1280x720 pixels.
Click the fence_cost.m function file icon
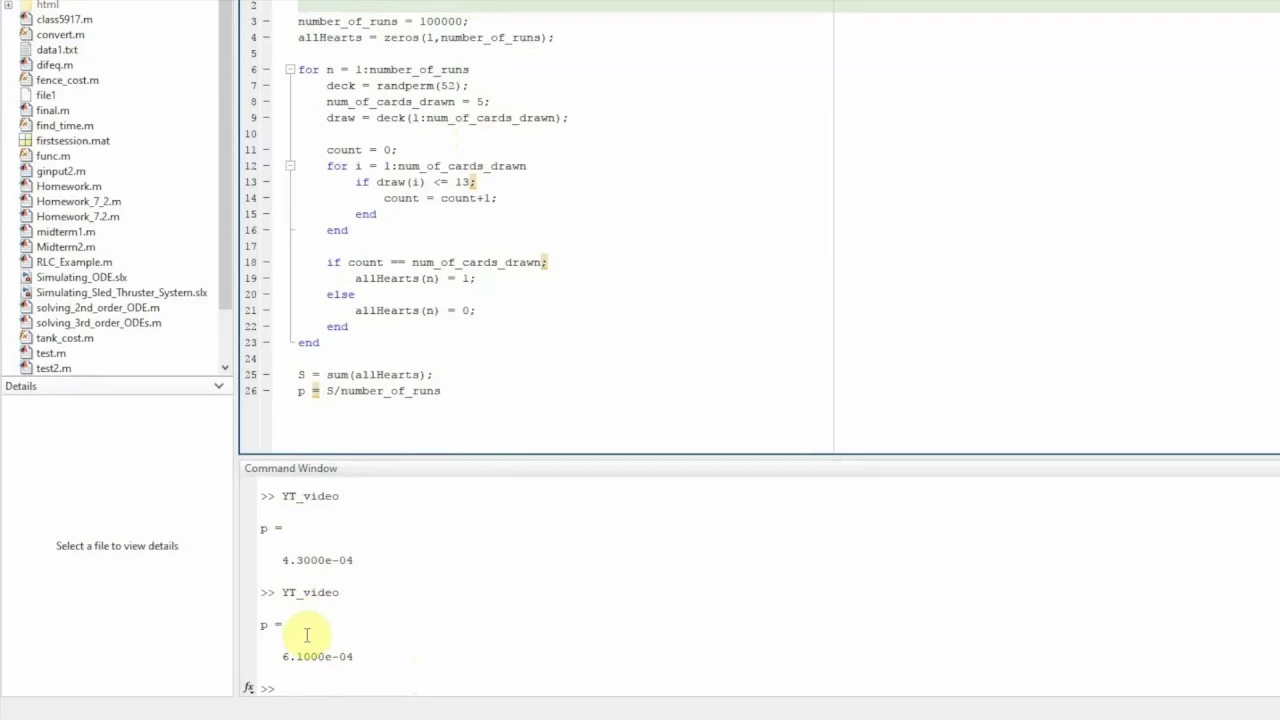point(26,80)
